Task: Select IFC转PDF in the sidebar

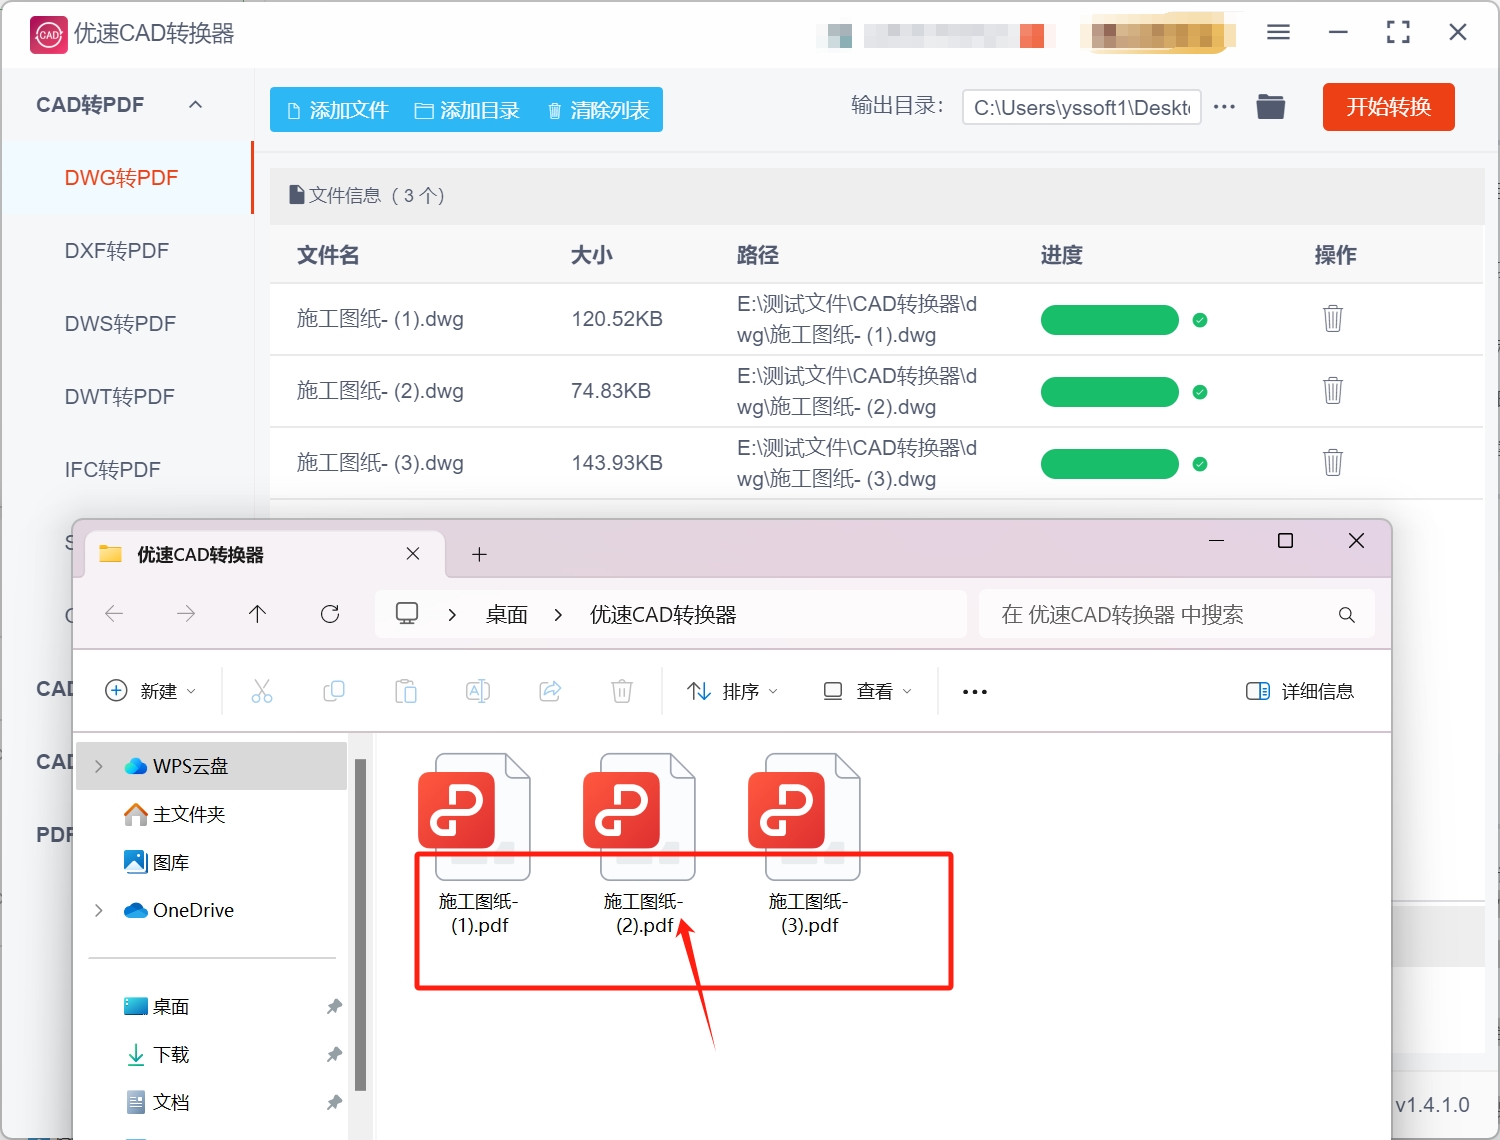Action: click(x=113, y=470)
